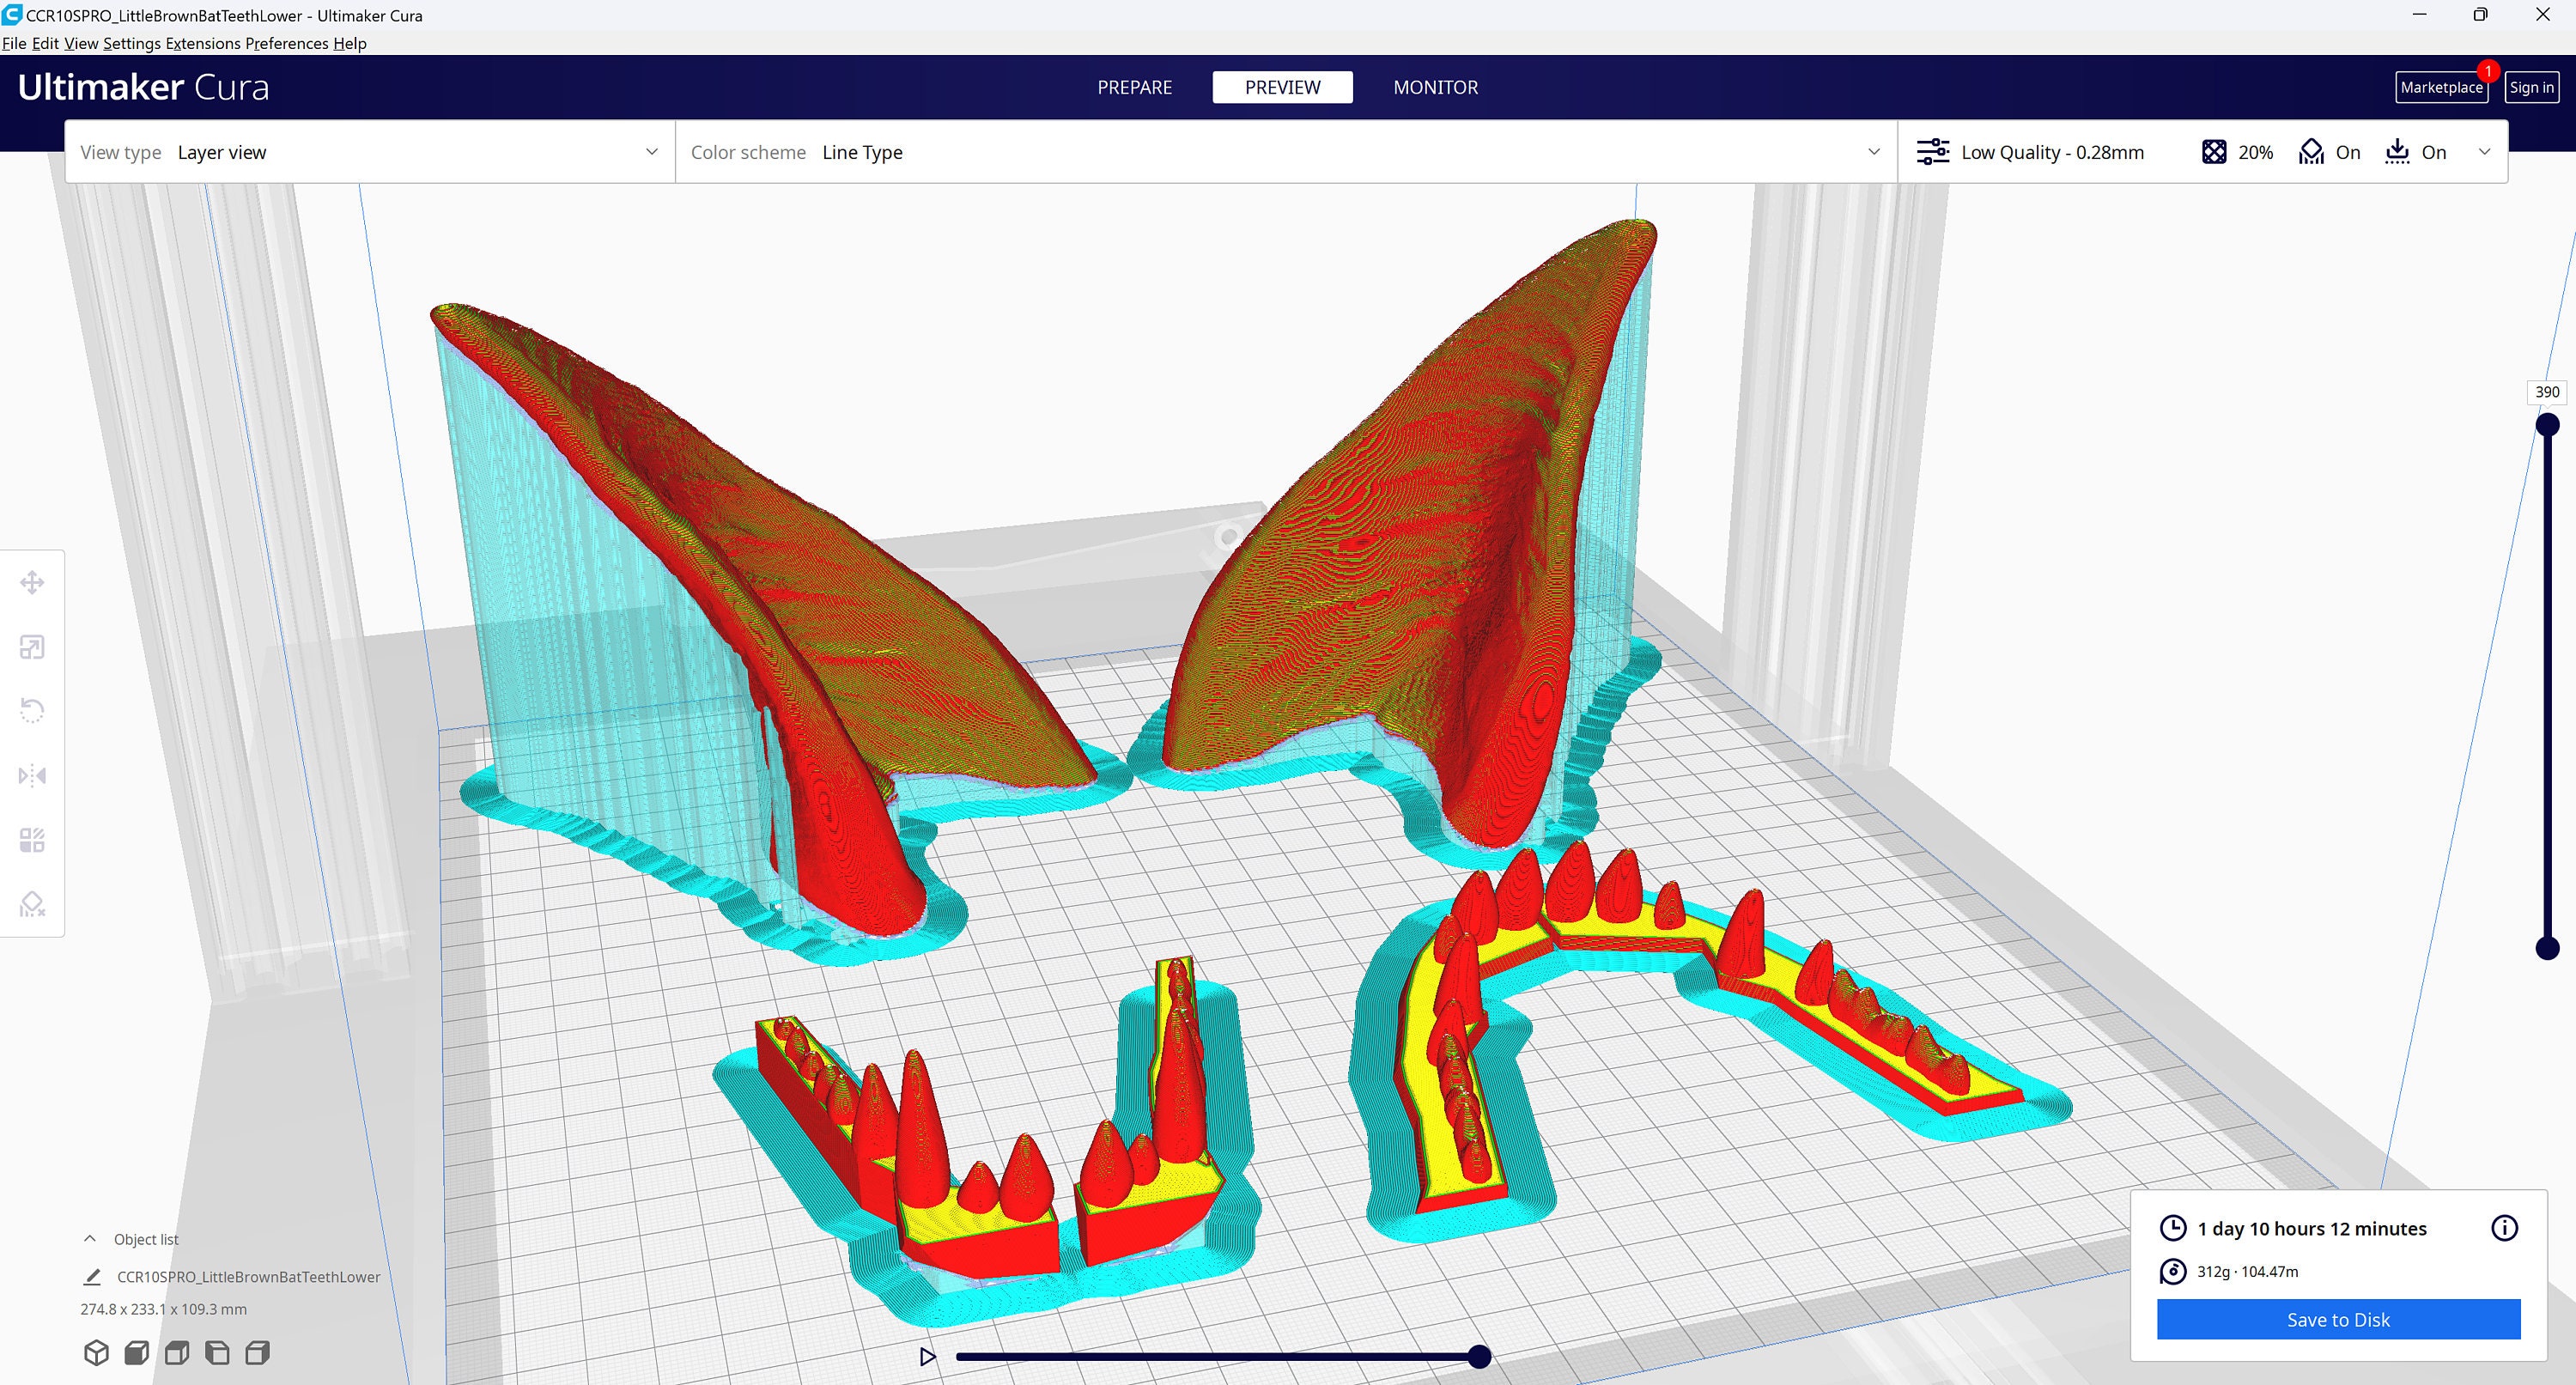This screenshot has height=1385, width=2576.
Task: Select the Move tool
Action: tap(33, 582)
